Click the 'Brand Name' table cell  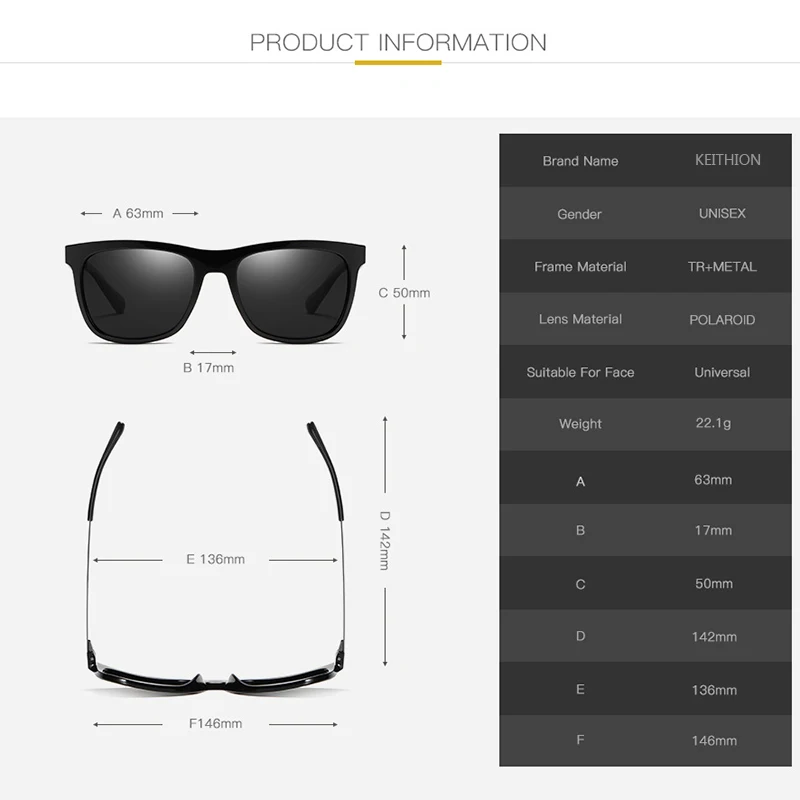pyautogui.click(x=580, y=161)
